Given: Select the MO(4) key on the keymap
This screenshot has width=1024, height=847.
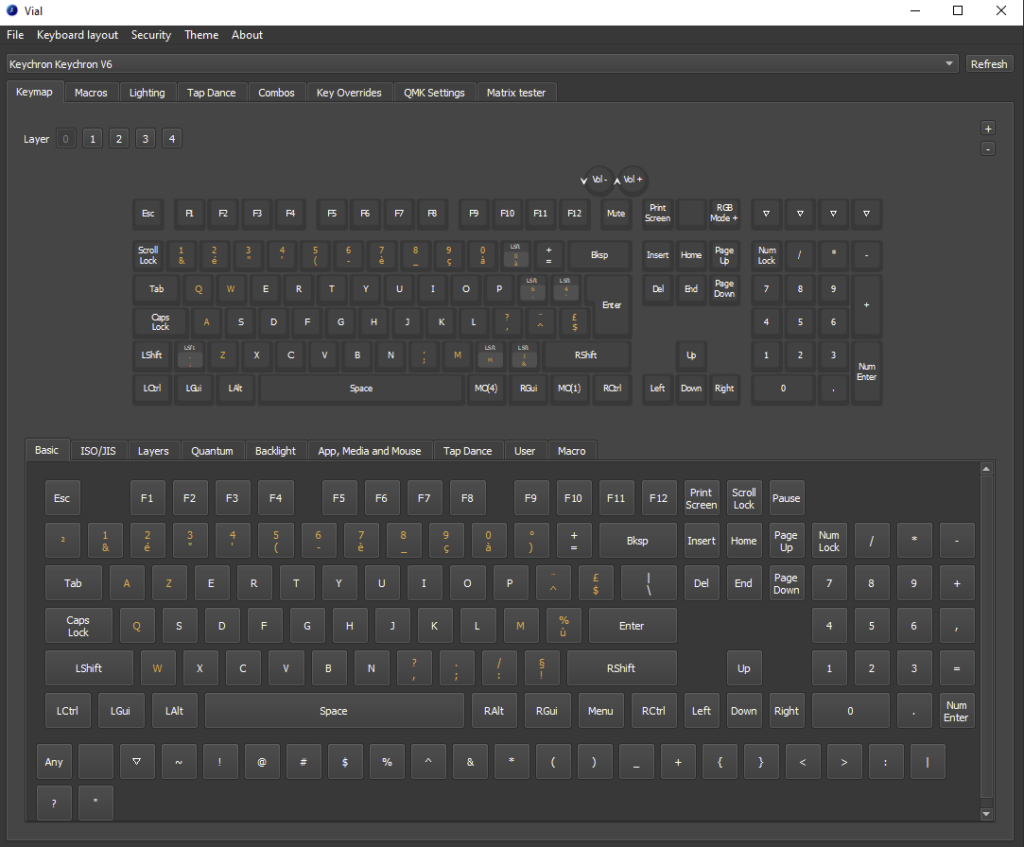Looking at the screenshot, I should tap(486, 388).
